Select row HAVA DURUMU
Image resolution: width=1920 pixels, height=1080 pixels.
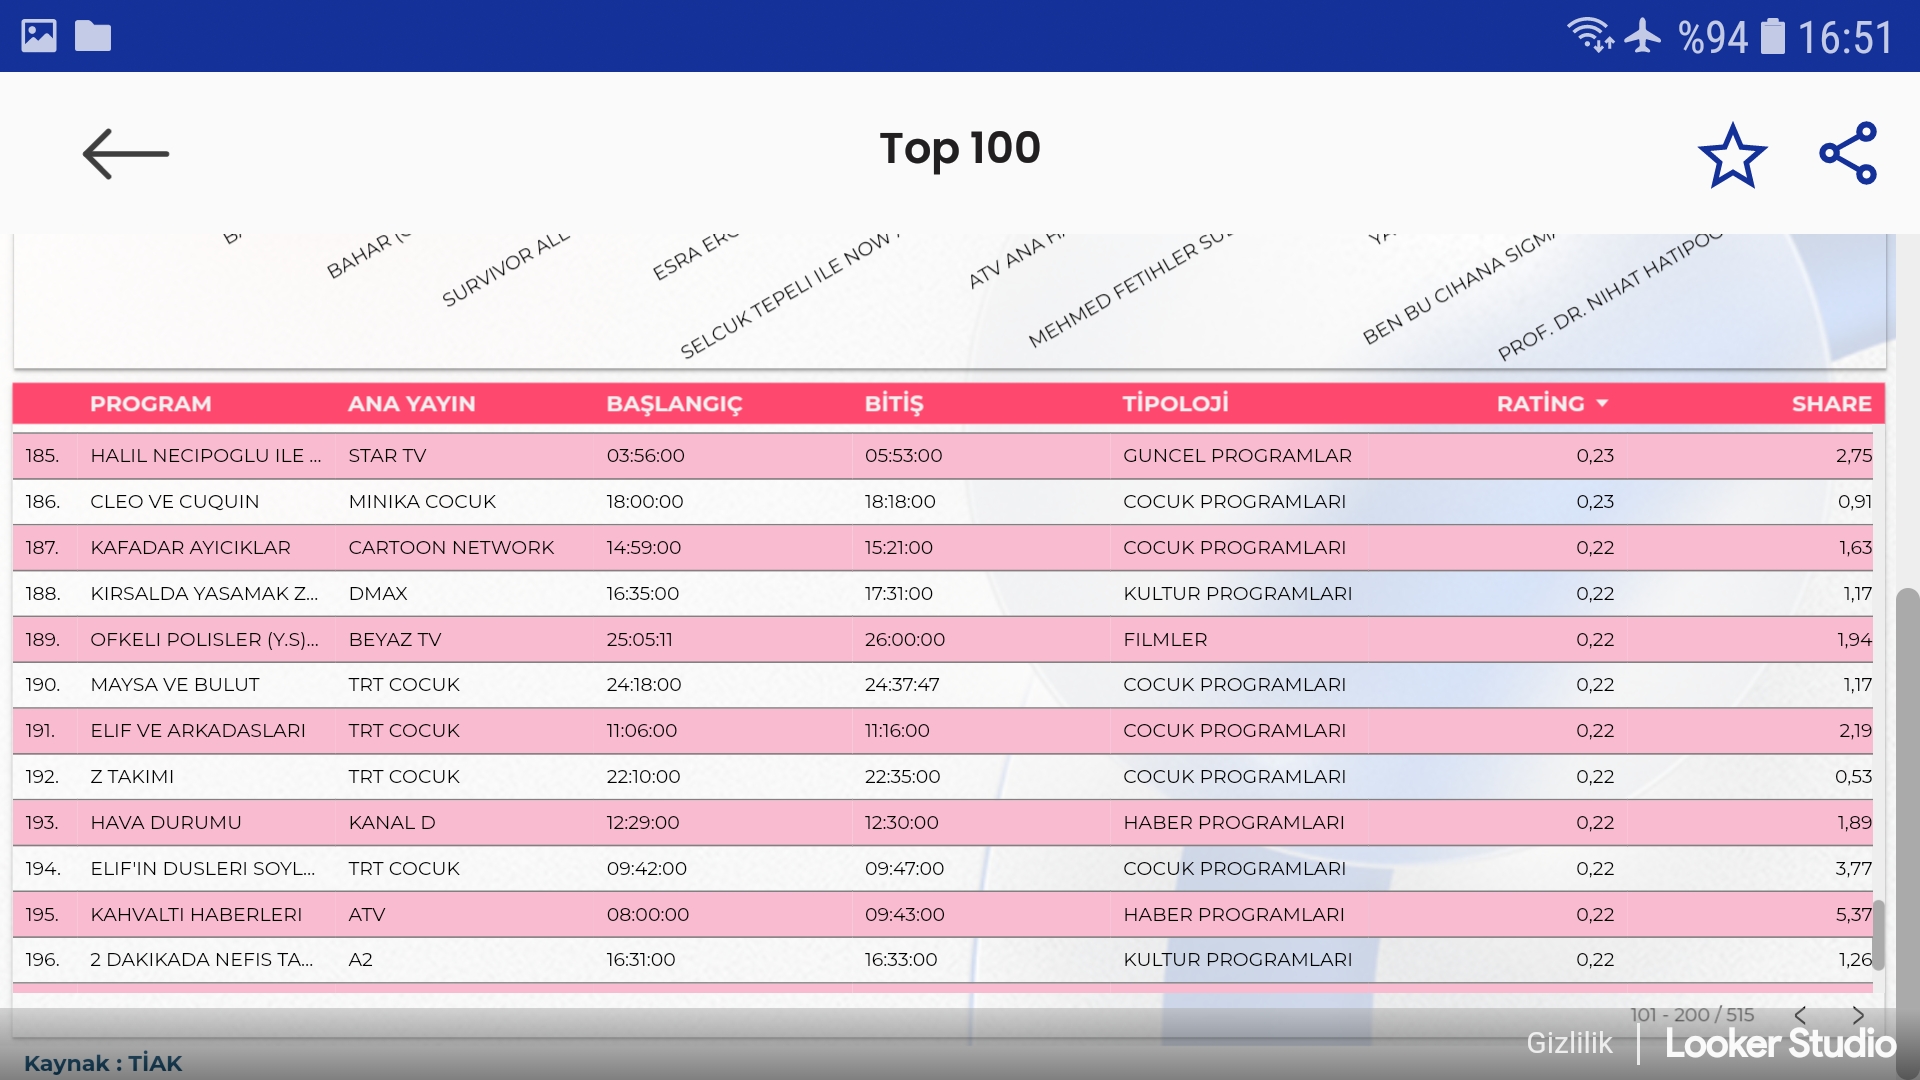point(942,822)
